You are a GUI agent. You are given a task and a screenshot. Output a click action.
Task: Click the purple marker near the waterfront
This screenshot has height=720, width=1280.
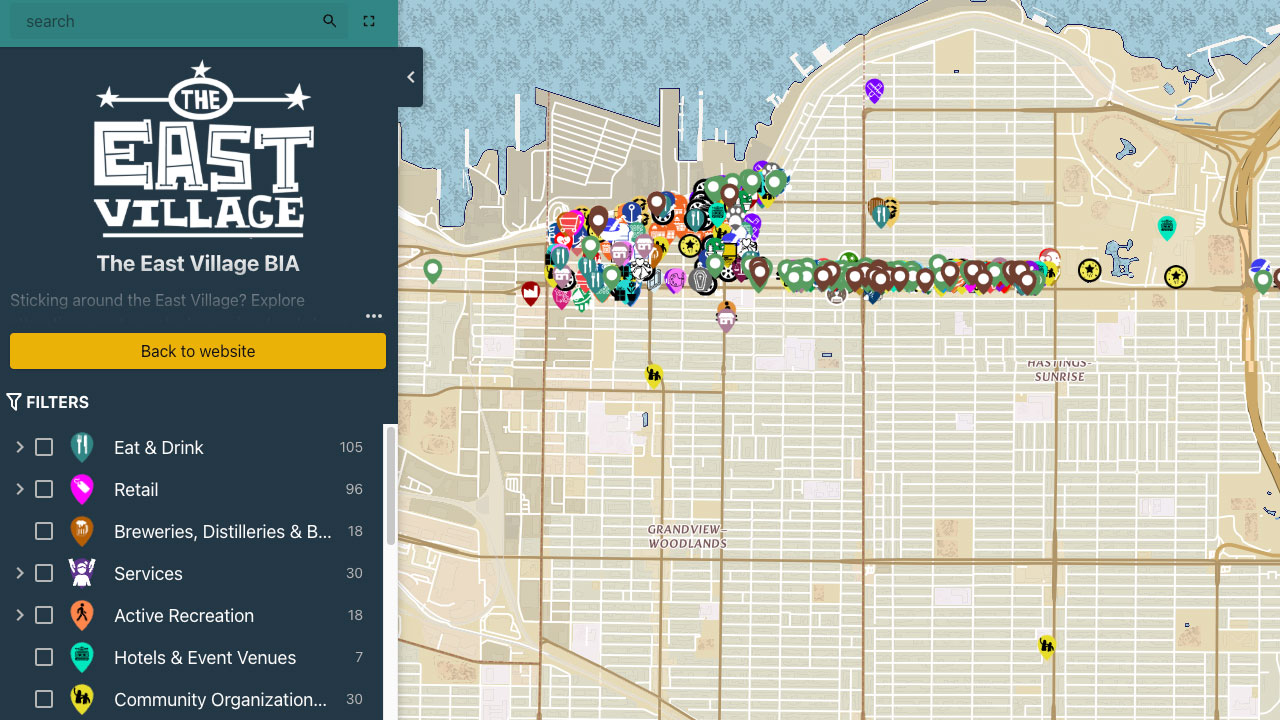coord(874,90)
